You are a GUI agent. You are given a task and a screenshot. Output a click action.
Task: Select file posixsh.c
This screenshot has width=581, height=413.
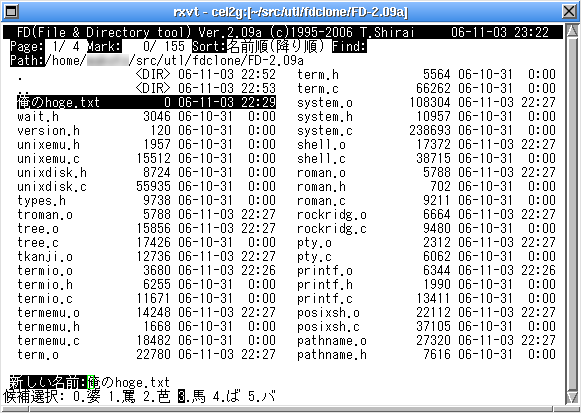(328, 327)
